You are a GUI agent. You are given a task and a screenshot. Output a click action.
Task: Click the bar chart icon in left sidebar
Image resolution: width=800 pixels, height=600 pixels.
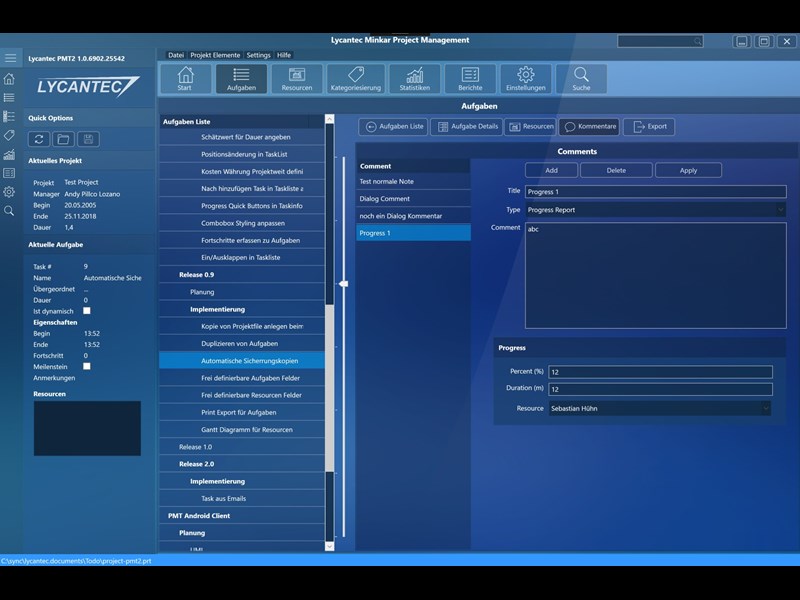pos(9,154)
